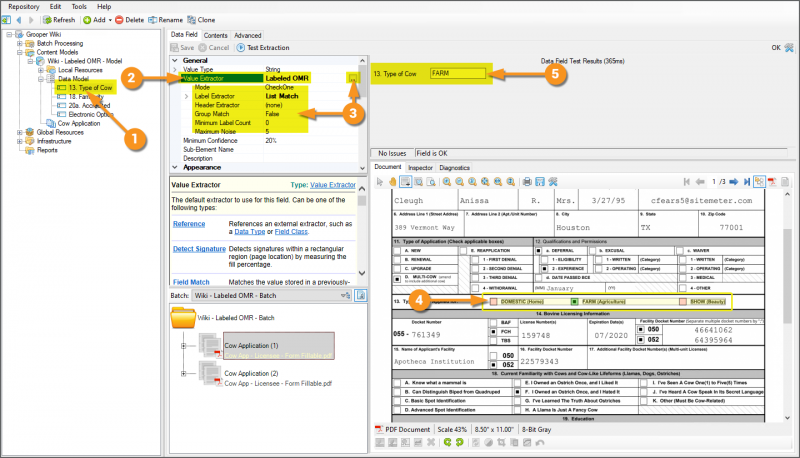This screenshot has height=458, width=800.
Task: Open the Tools menu
Action: click(x=79, y=7)
